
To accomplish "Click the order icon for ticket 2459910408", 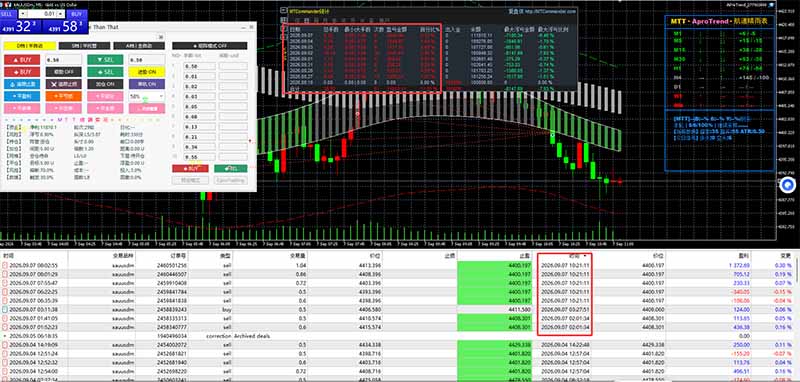I will pyautogui.click(x=5, y=283).
